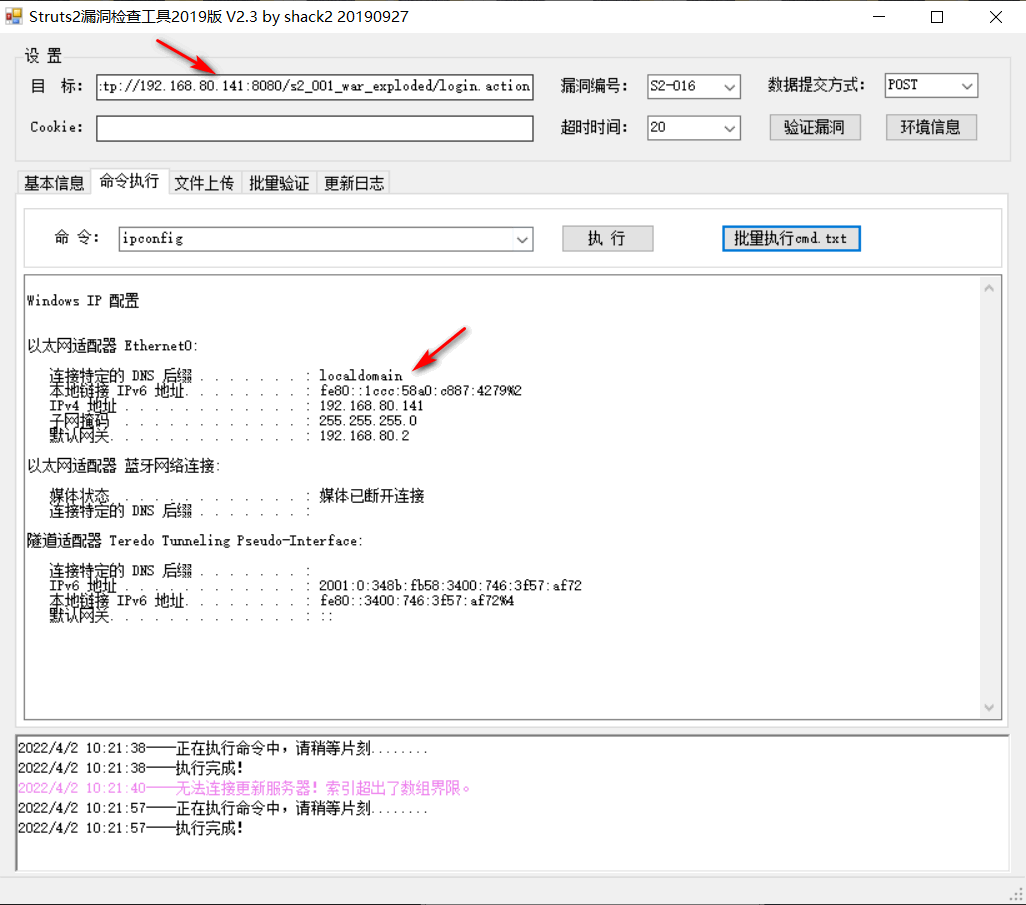
Task: Click the 执 行 execute button
Action: pyautogui.click(x=607, y=238)
